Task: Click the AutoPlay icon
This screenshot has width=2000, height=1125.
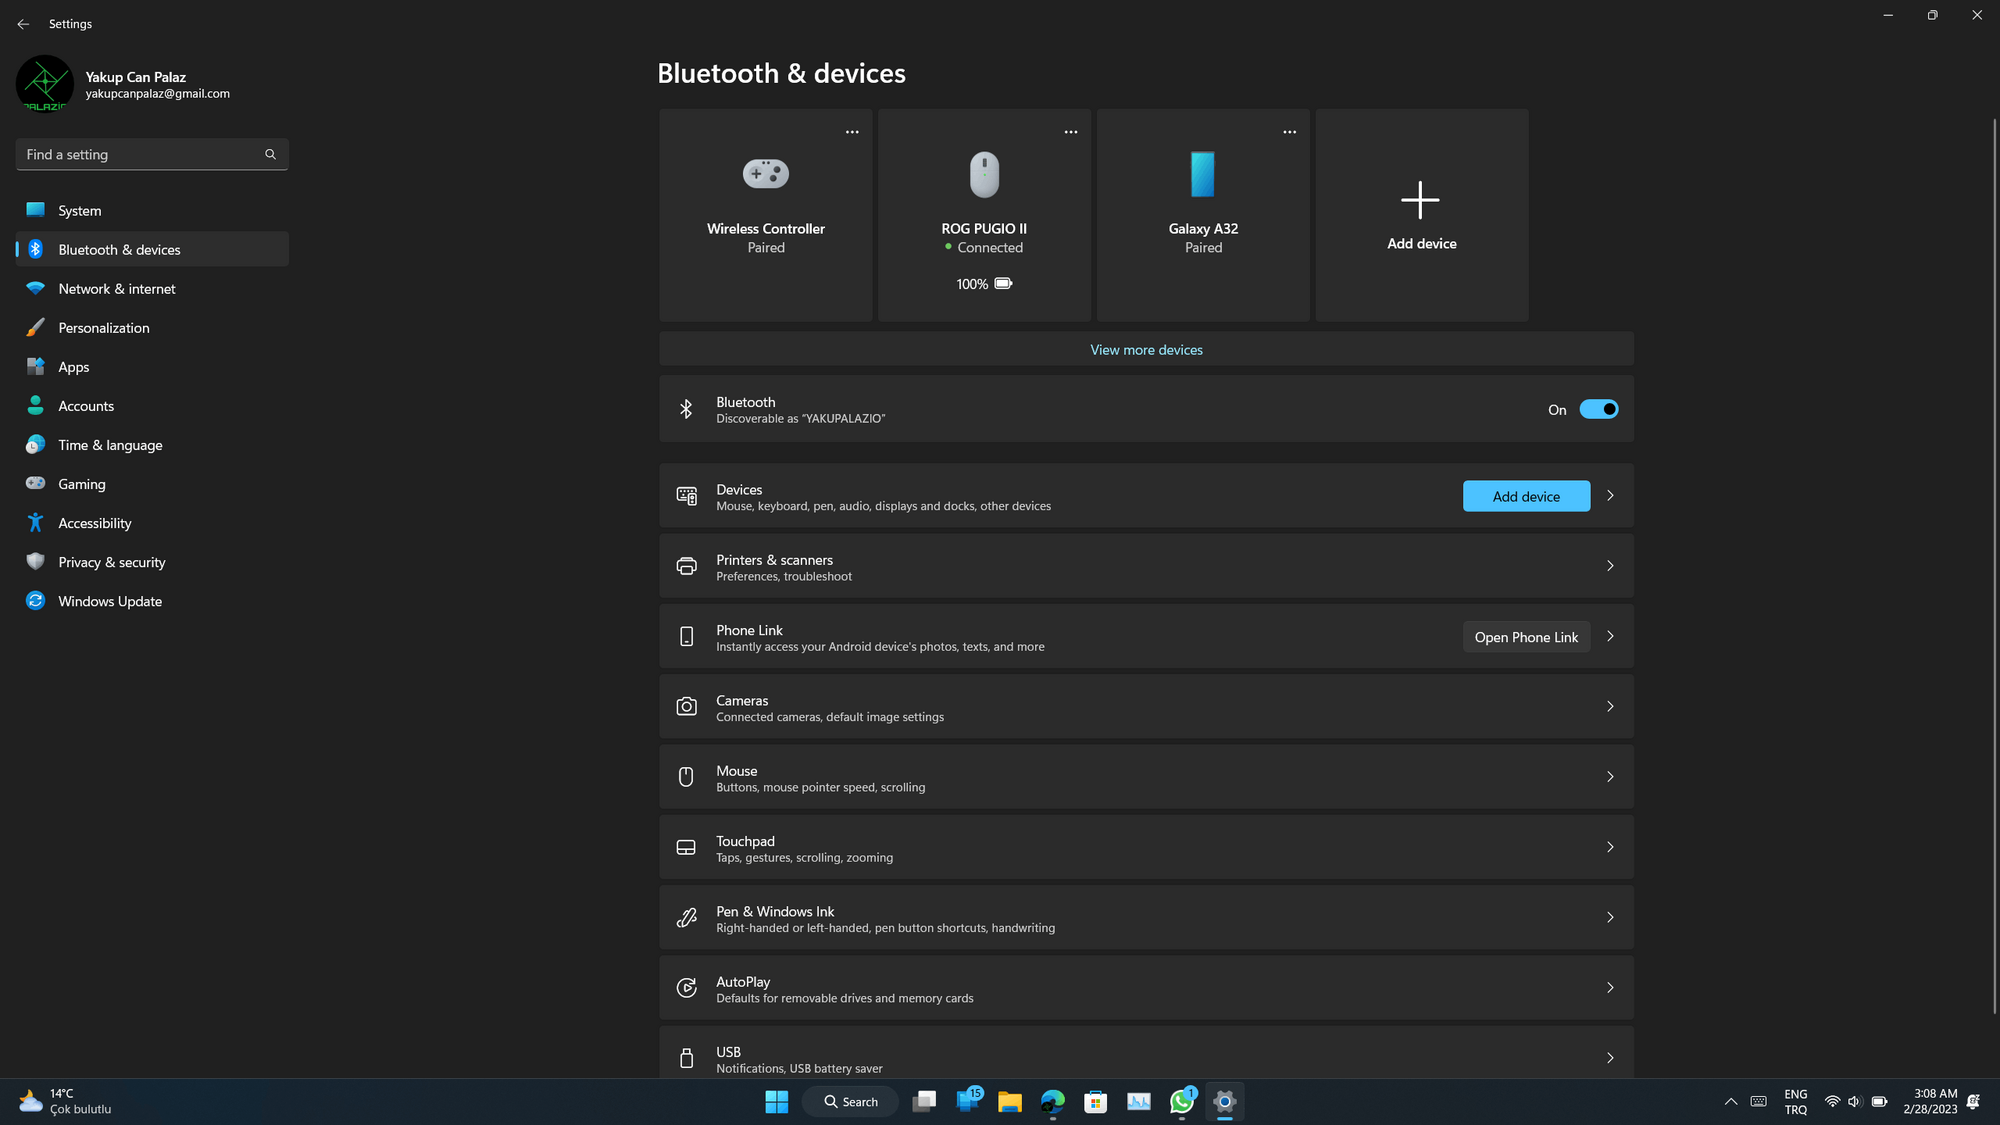Action: coord(686,988)
